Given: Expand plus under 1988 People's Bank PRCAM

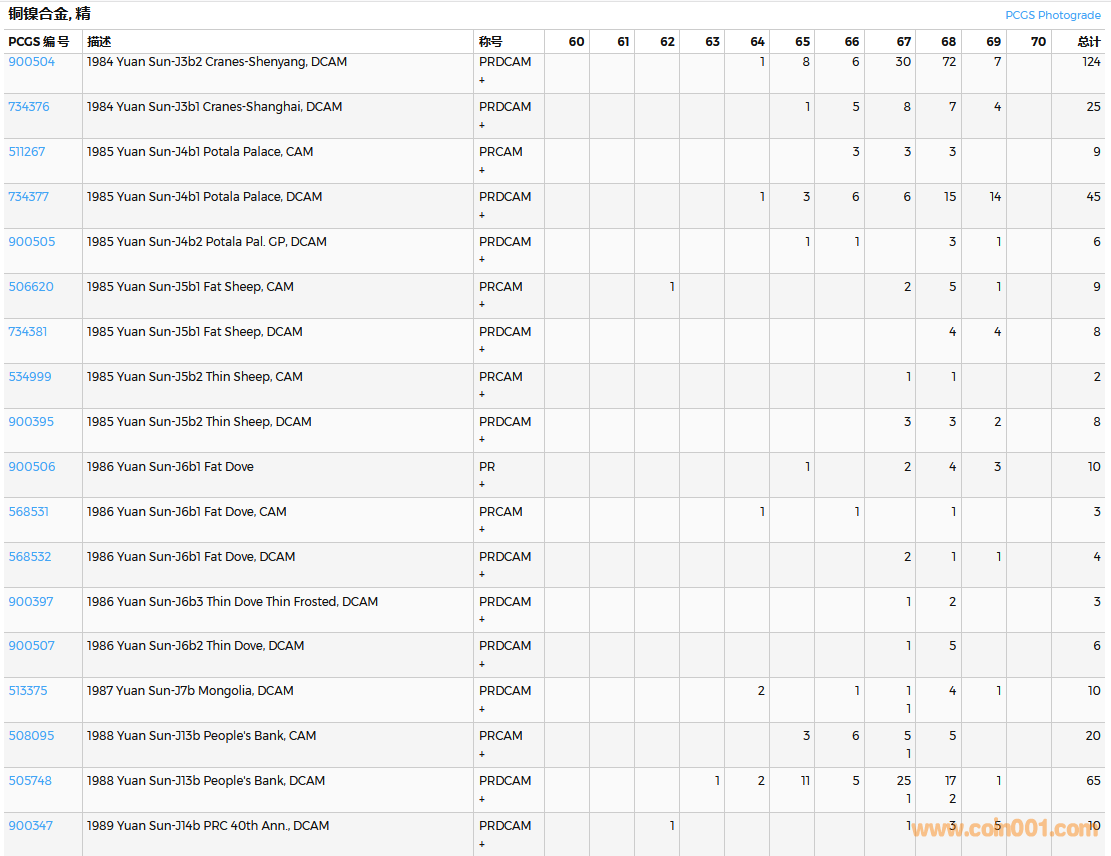Looking at the screenshot, I should (482, 754).
